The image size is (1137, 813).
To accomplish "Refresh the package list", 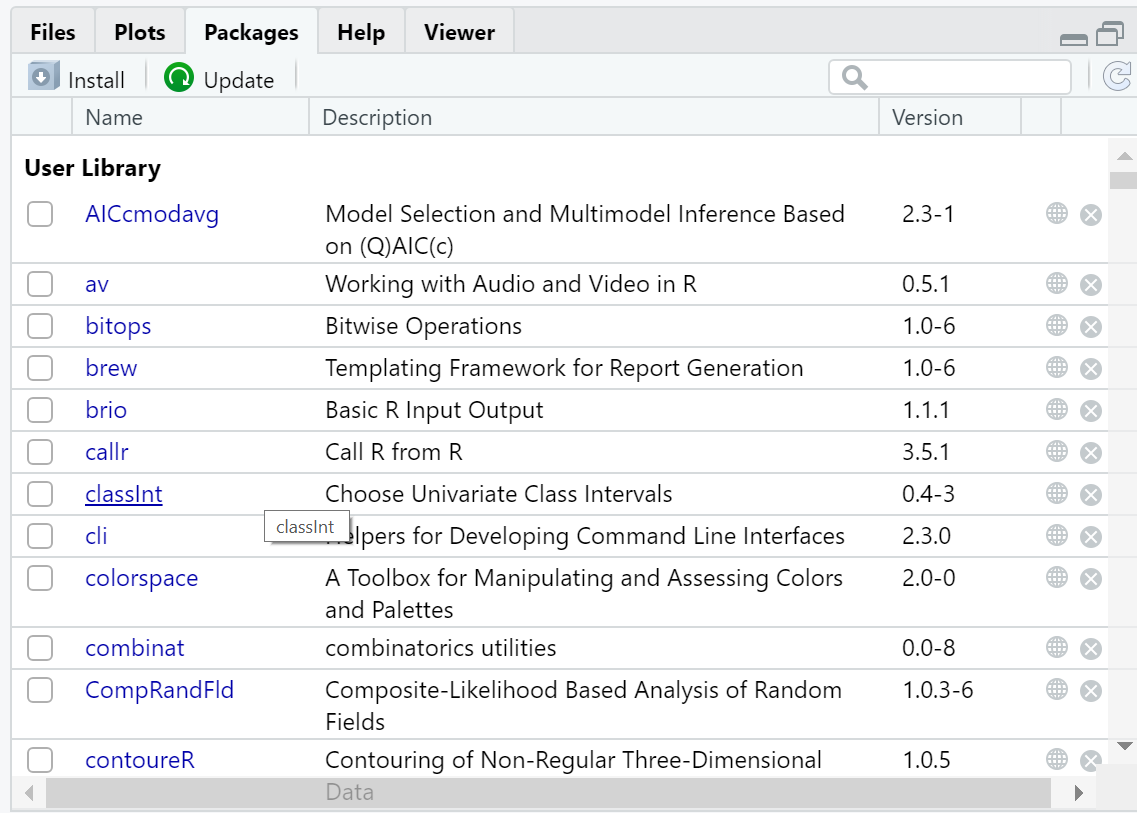I will pyautogui.click(x=1115, y=77).
